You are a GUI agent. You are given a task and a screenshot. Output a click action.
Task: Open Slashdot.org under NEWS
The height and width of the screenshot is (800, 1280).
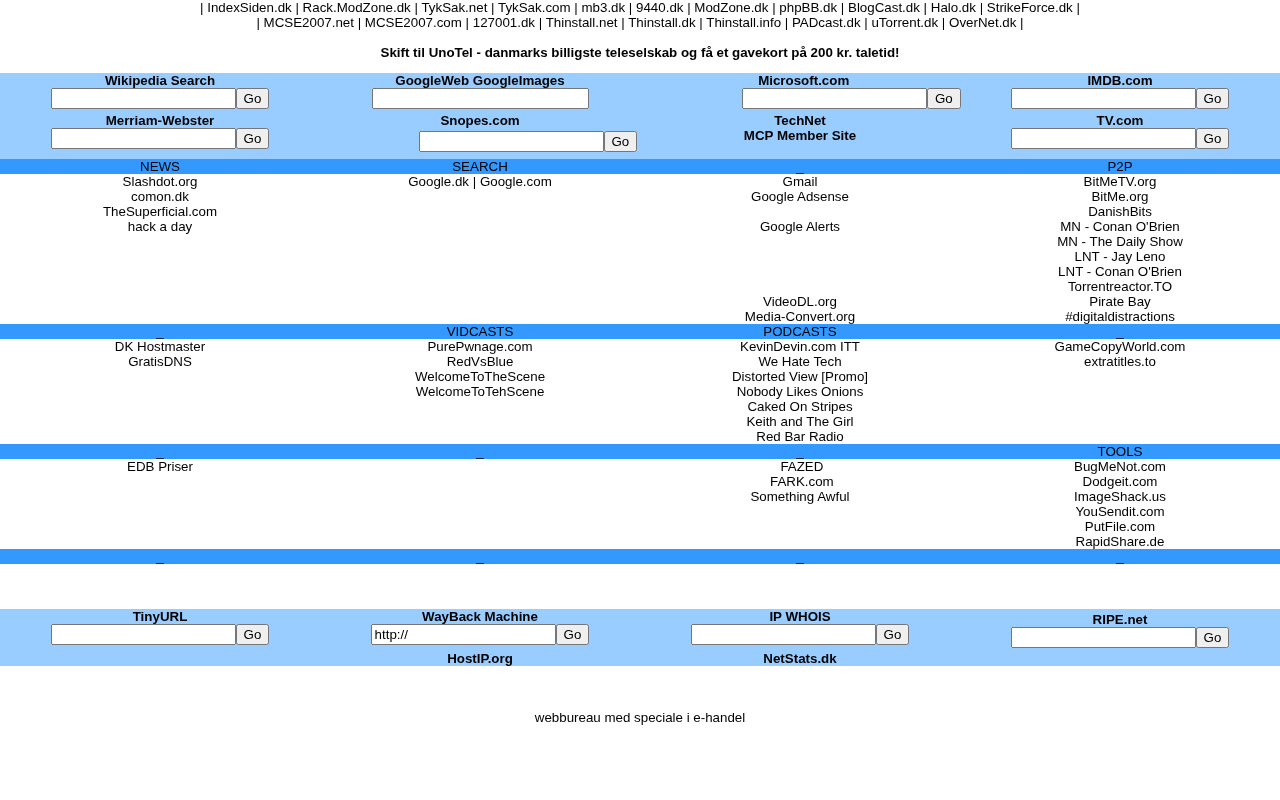pyautogui.click(x=160, y=182)
